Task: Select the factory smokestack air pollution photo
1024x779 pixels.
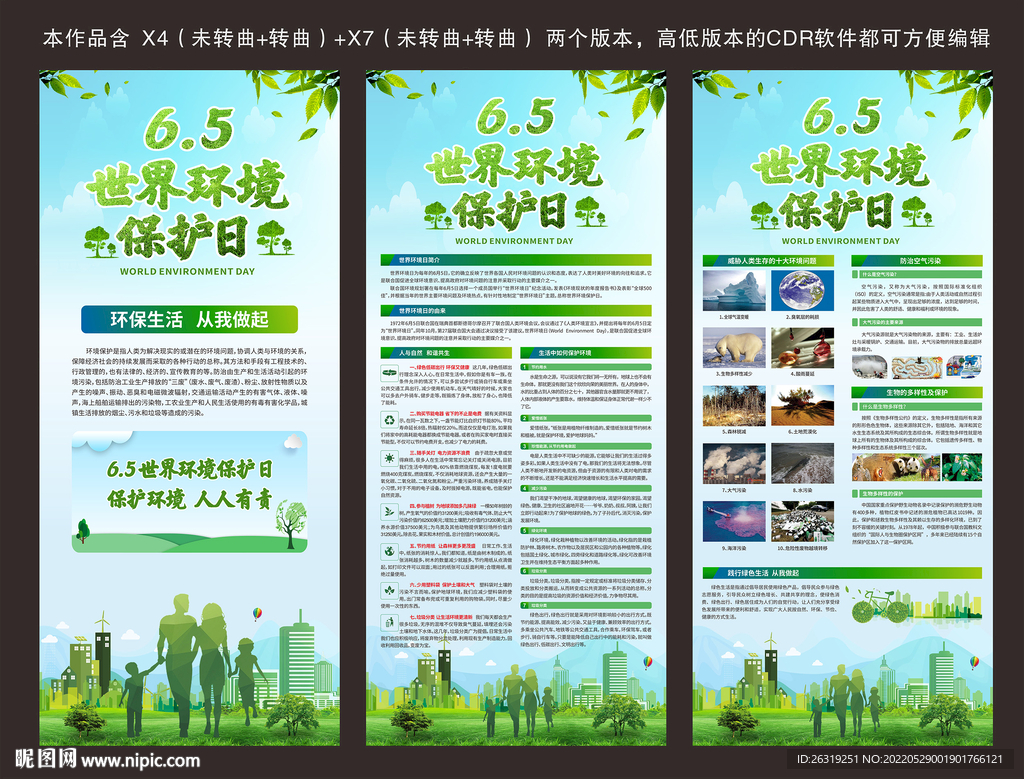Action: (x=734, y=463)
